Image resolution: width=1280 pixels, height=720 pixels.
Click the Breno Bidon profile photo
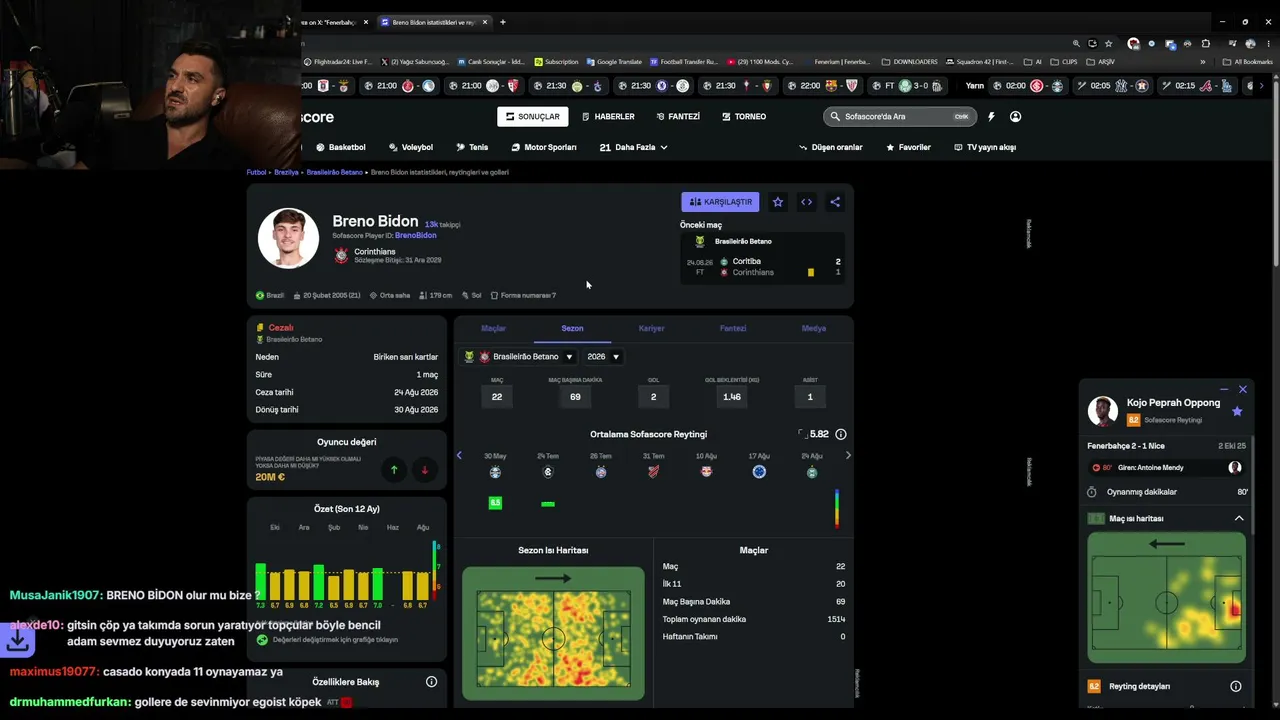(x=288, y=238)
